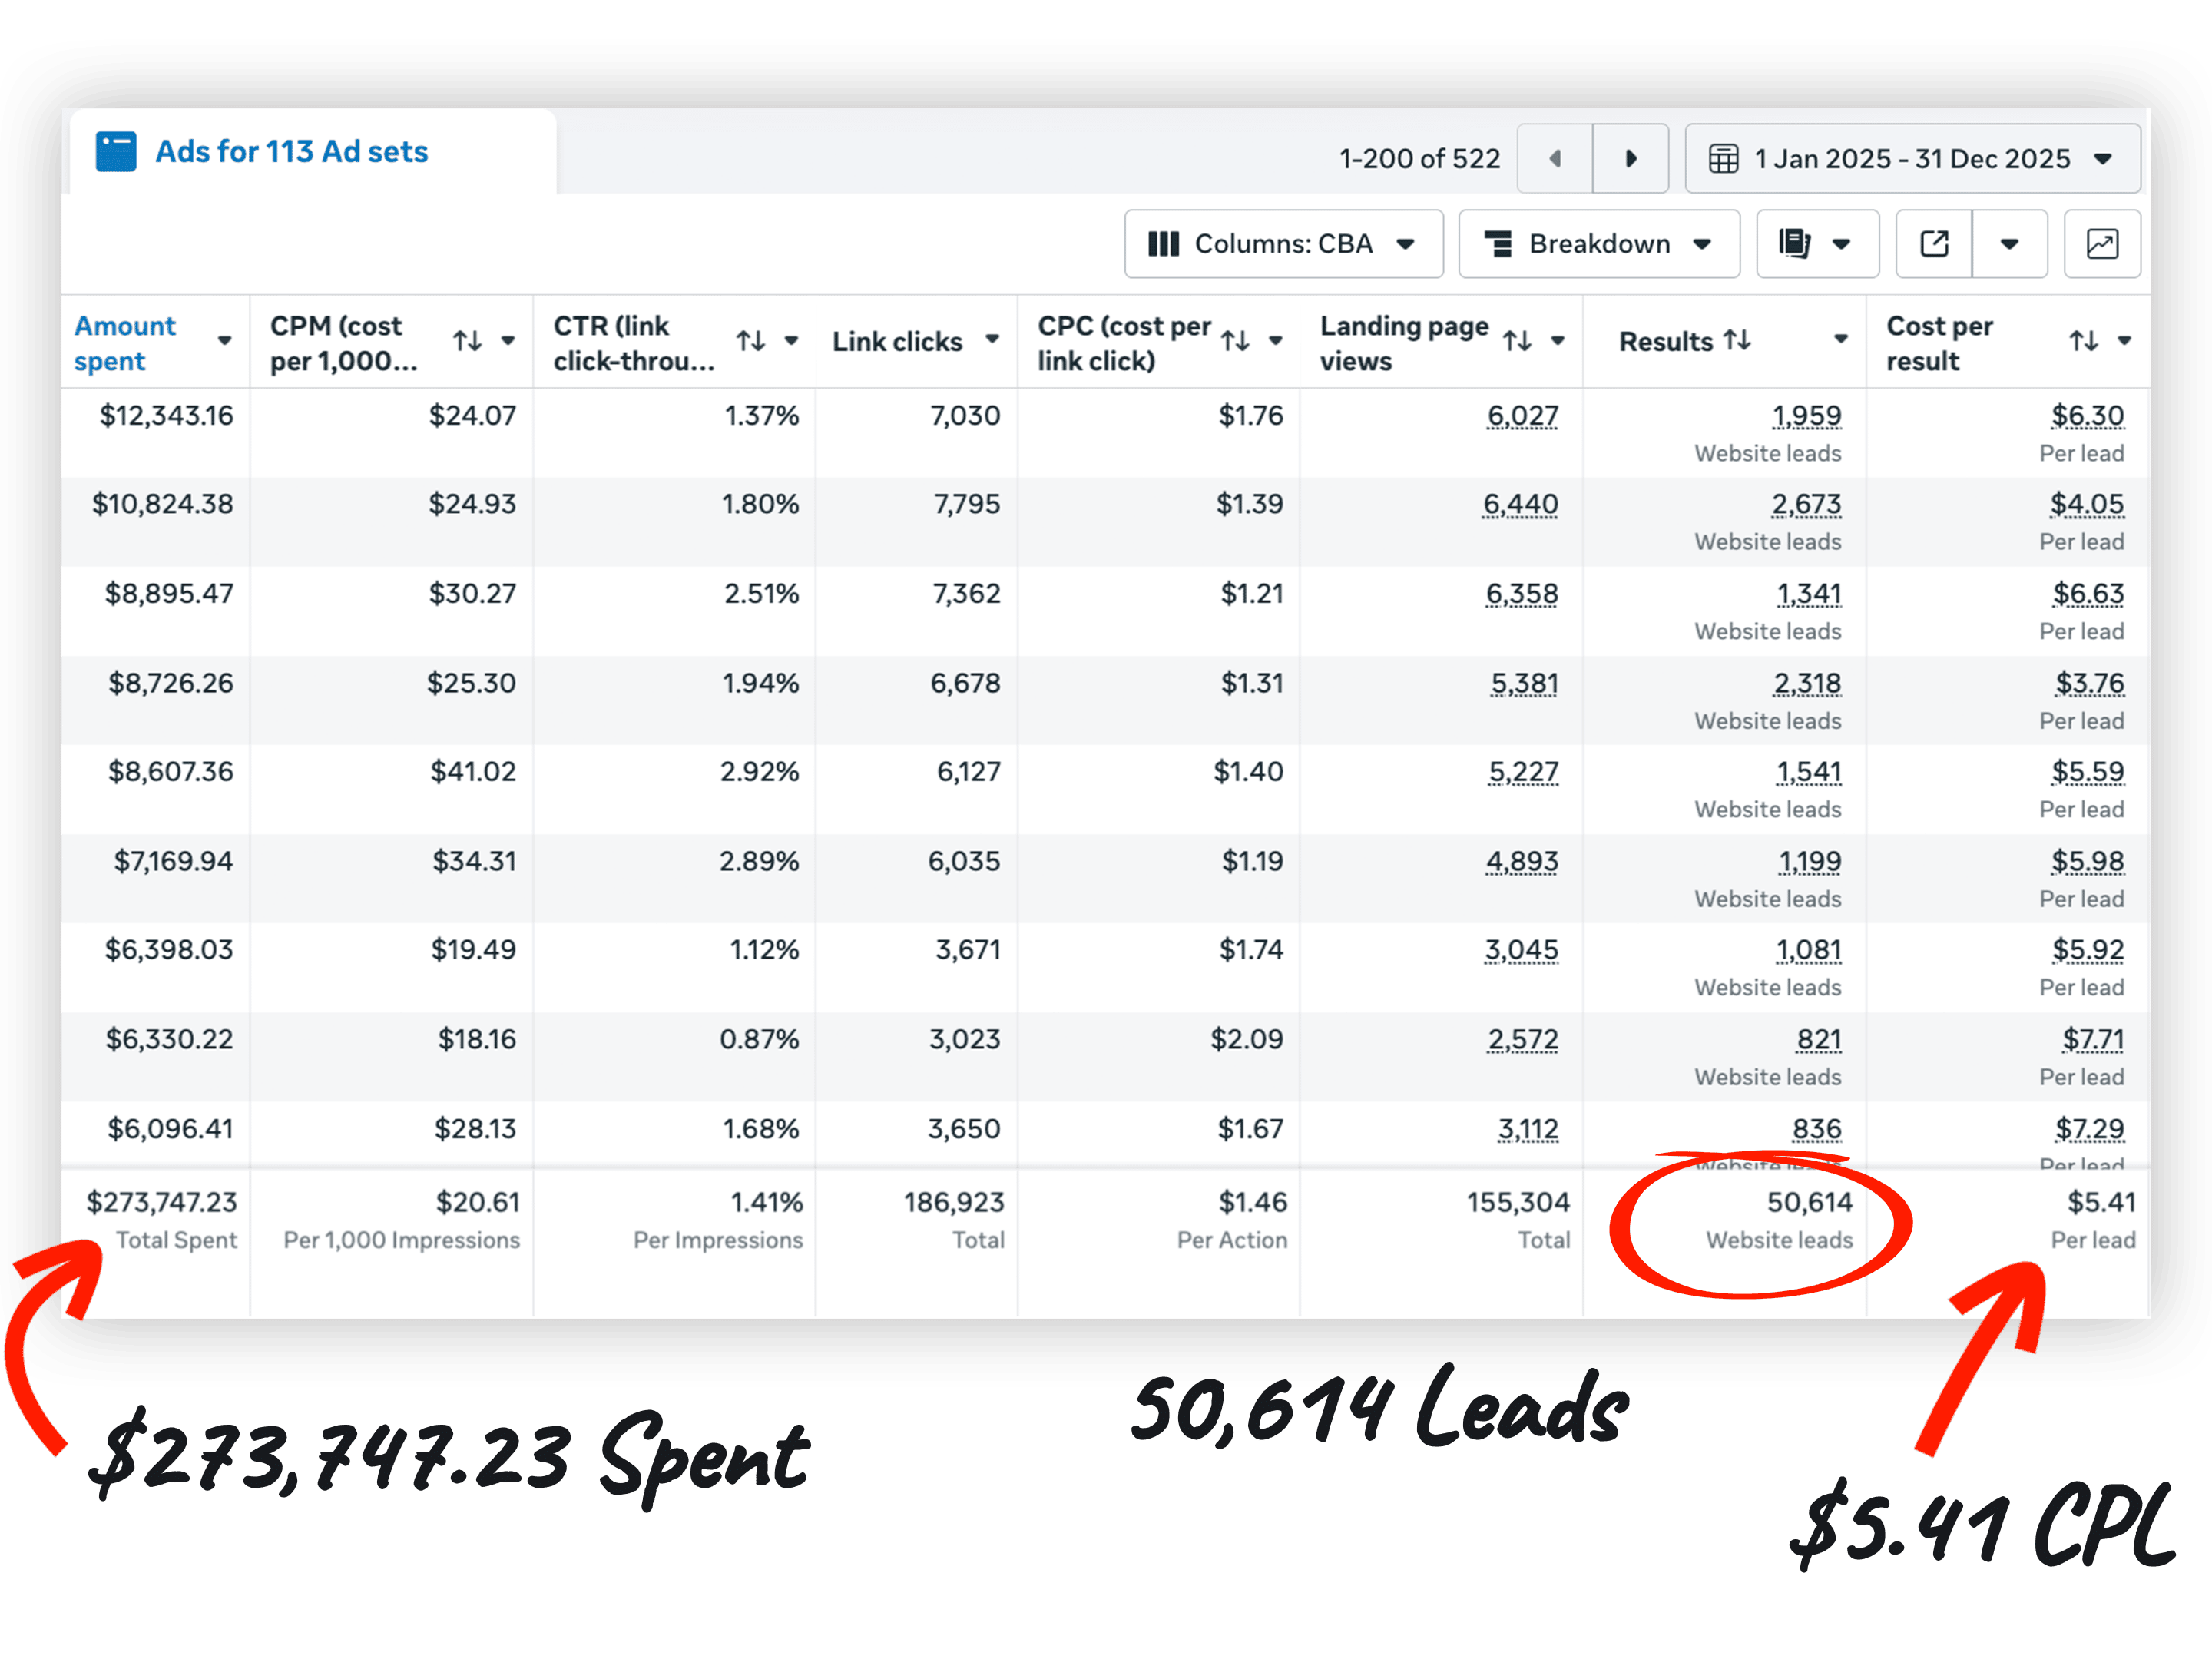The width and height of the screenshot is (2212, 1659).
Task: Select the Ads for 113 Ad sets tab
Action: (x=291, y=152)
